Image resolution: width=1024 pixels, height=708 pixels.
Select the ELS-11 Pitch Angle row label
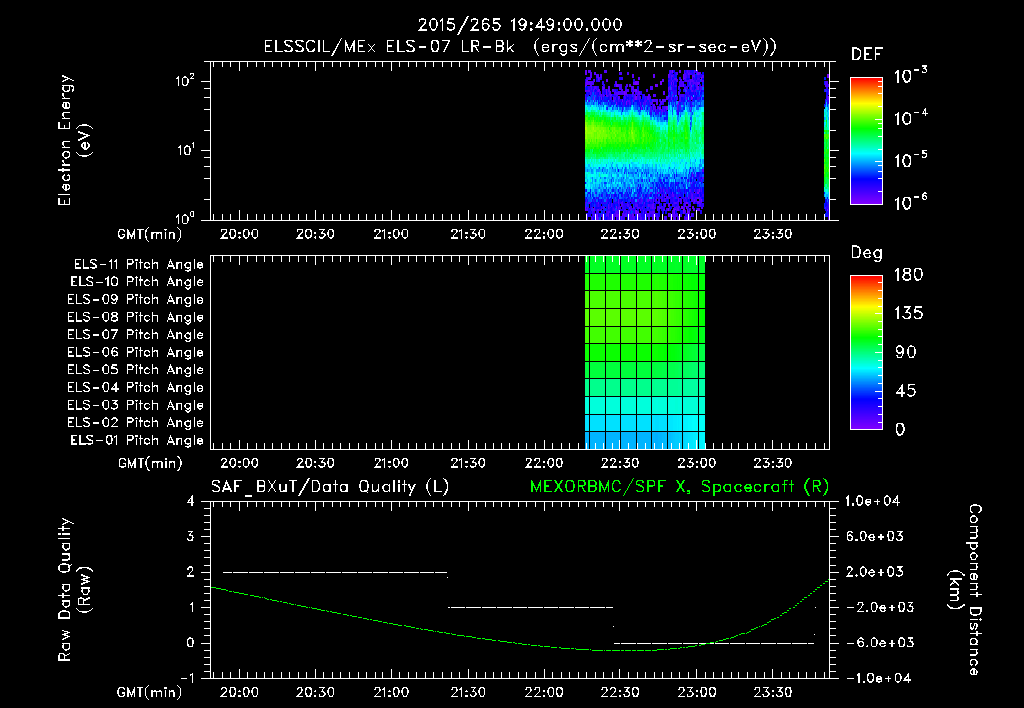138,265
